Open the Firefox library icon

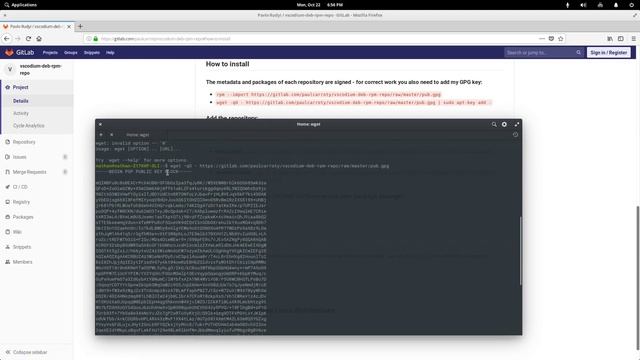coord(610,39)
